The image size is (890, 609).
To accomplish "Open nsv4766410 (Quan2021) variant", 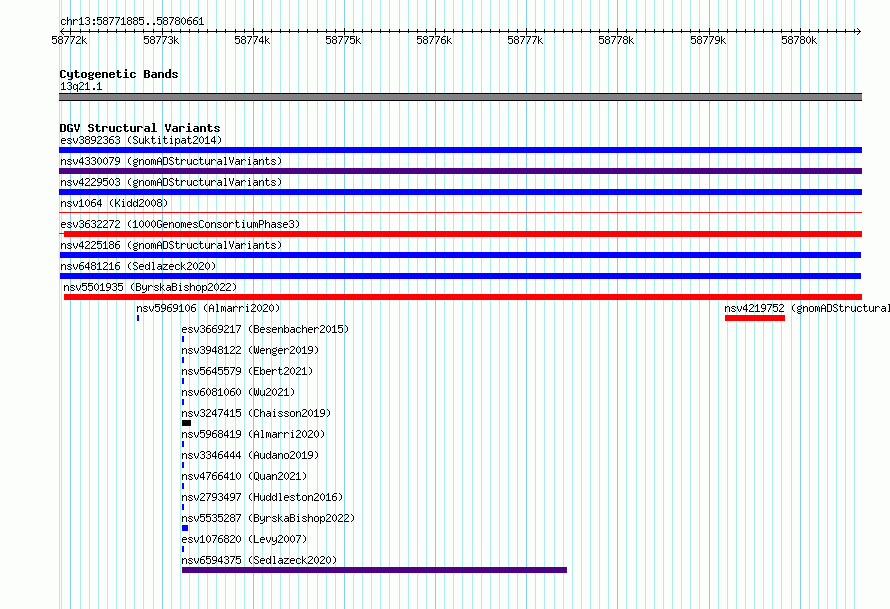I will point(244,476).
